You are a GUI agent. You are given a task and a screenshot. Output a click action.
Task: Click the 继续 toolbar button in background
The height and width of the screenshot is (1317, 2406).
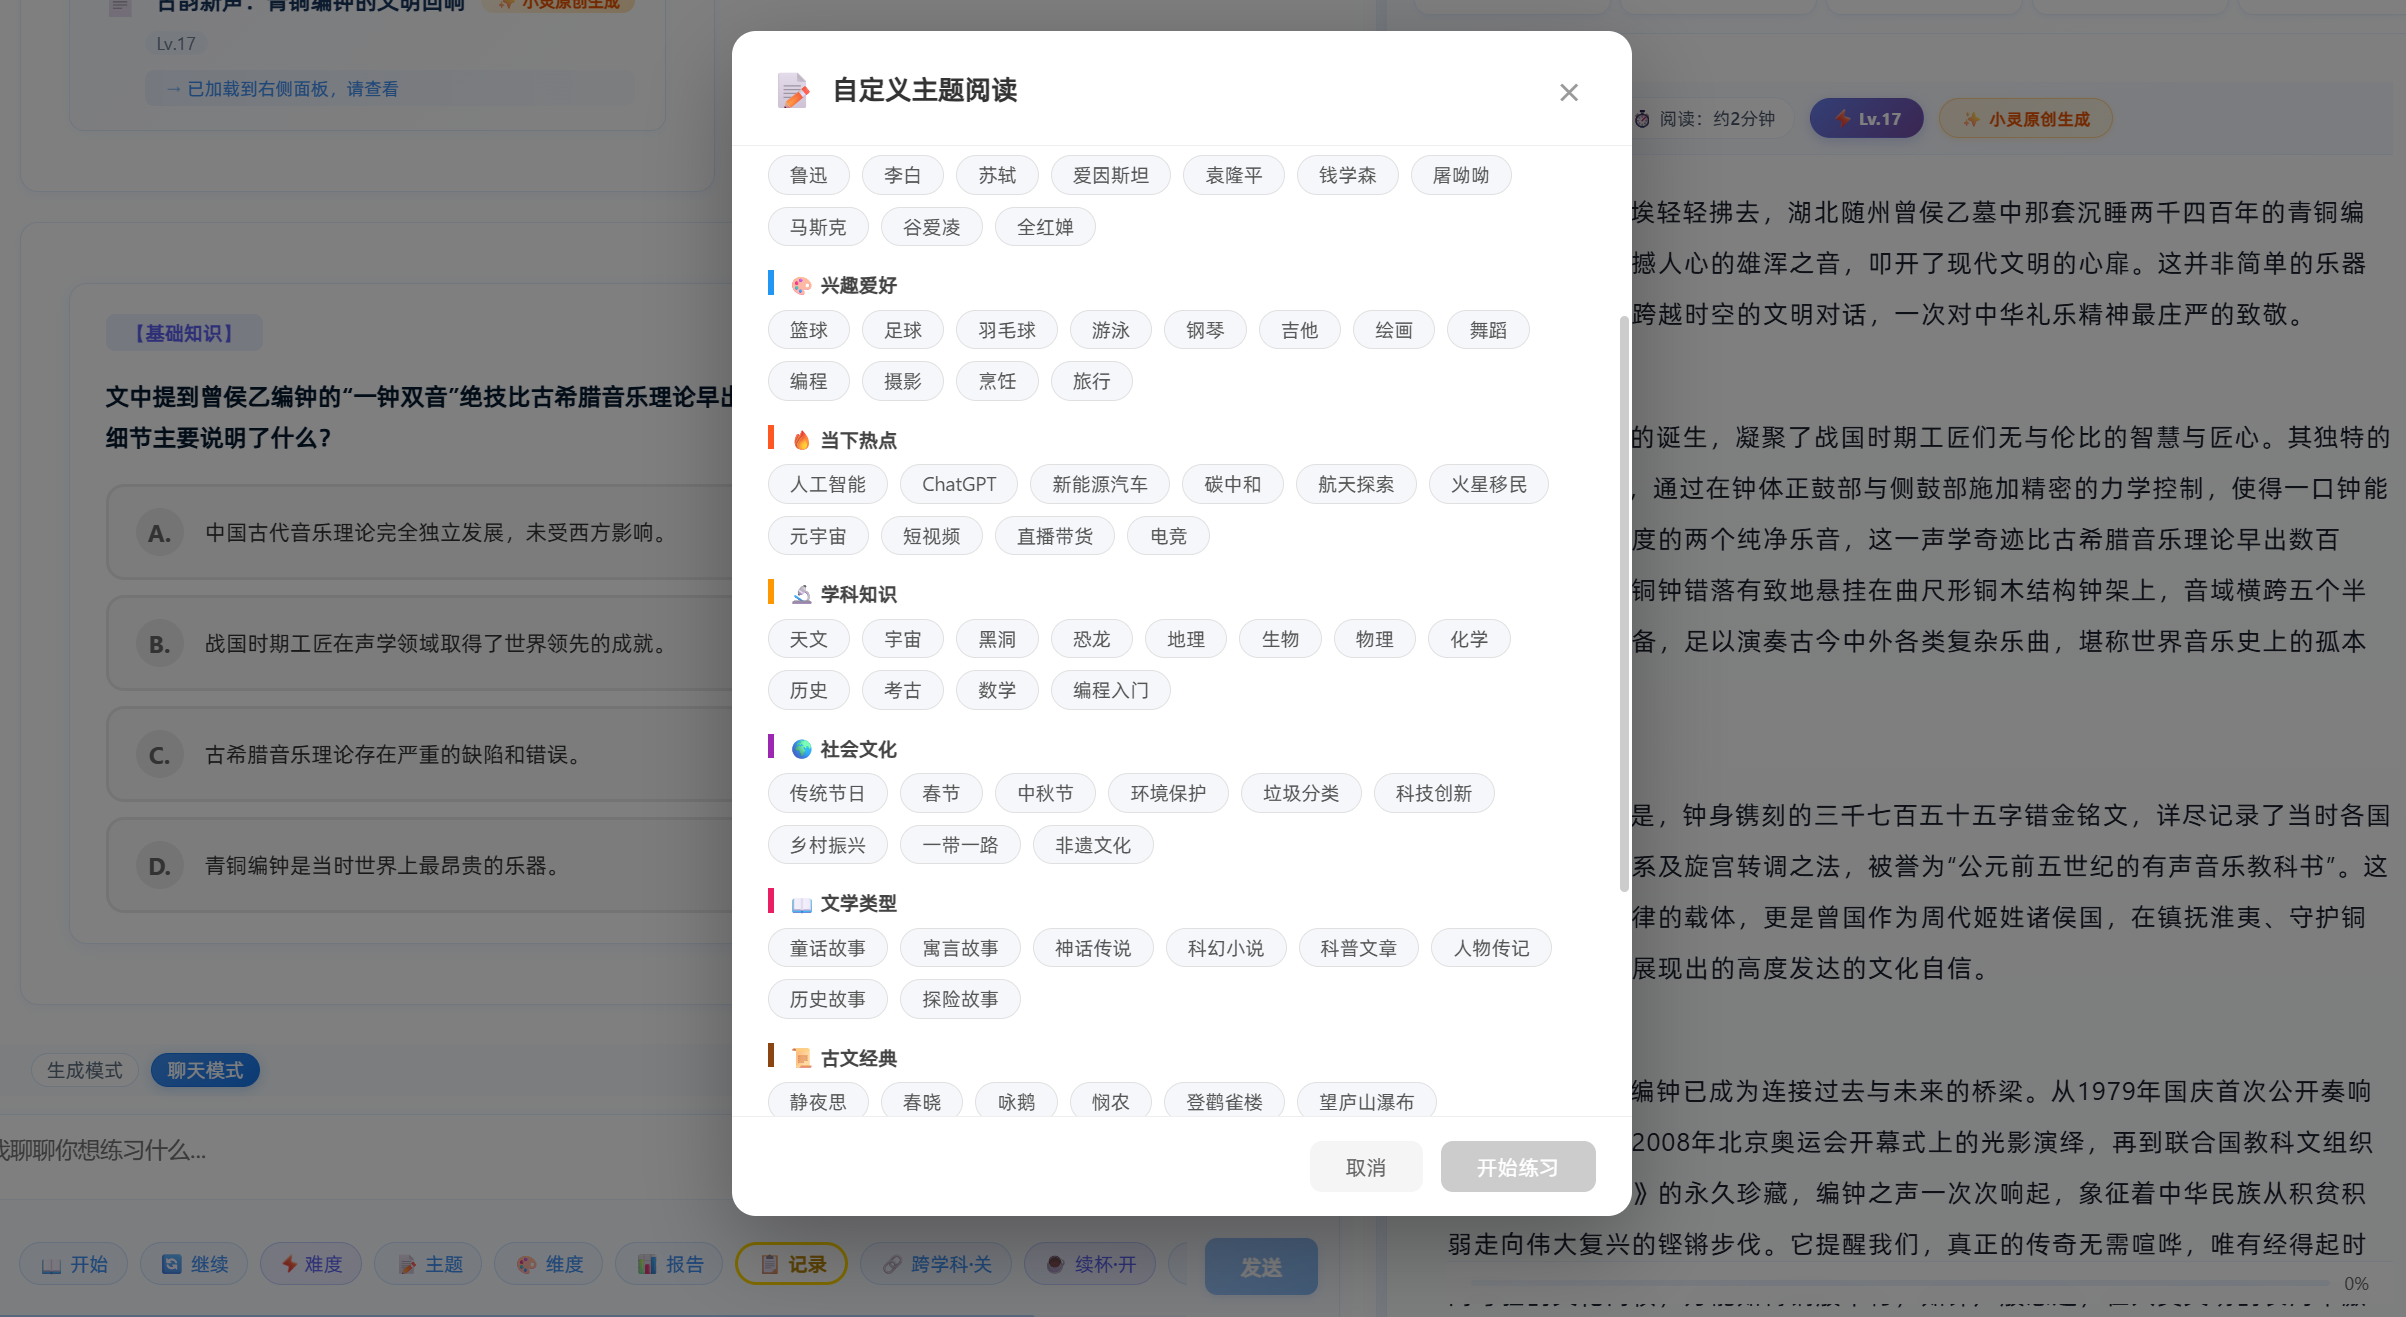click(195, 1264)
